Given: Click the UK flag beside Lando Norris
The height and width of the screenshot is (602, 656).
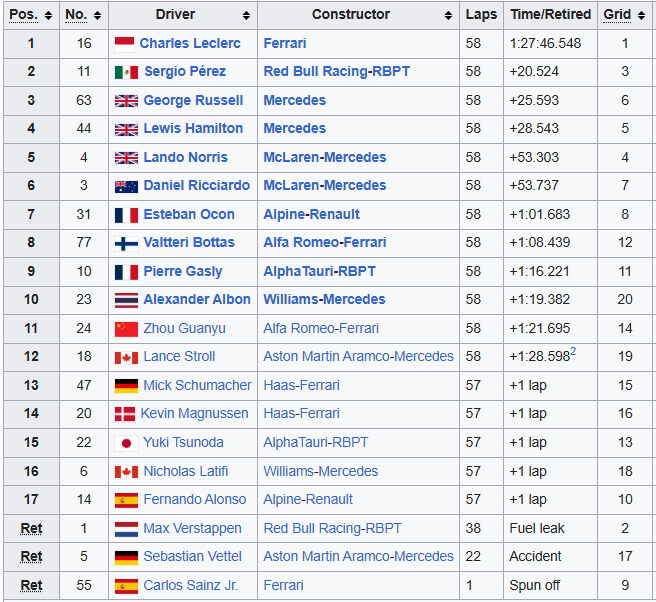Looking at the screenshot, I should [126, 158].
